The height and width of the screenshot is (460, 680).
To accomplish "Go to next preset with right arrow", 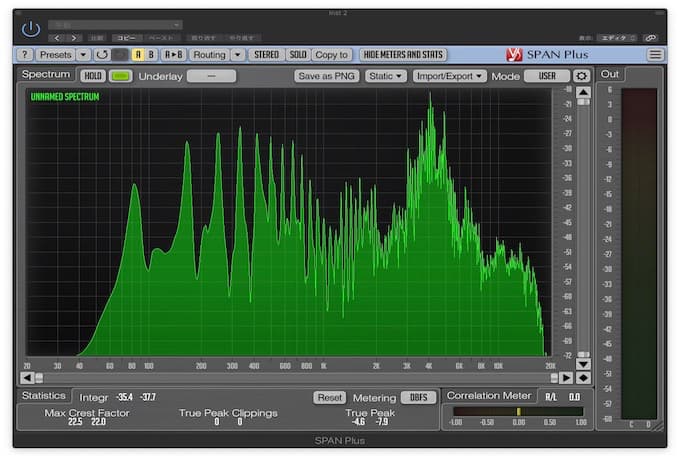I will pyautogui.click(x=74, y=38).
